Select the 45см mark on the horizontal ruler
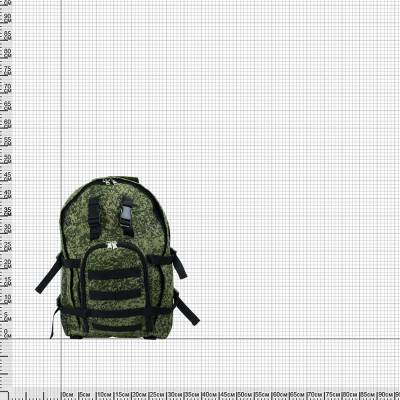The image size is (400, 400). (x=228, y=395)
